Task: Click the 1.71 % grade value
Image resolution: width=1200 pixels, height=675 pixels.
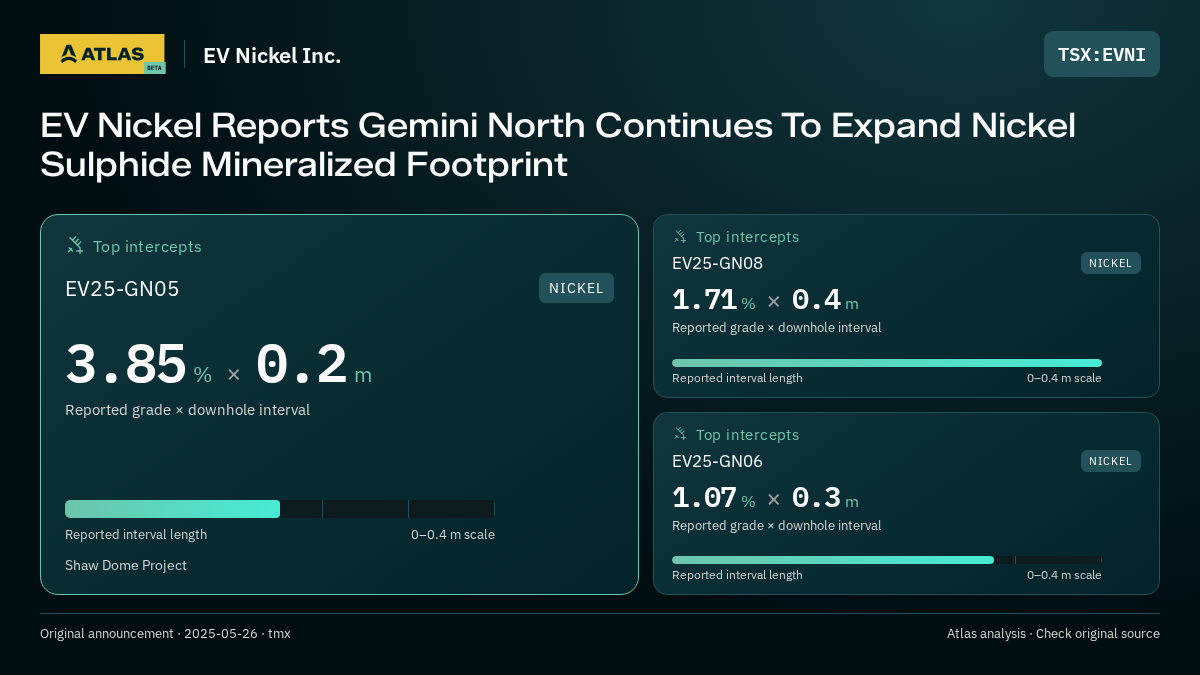Action: pos(713,300)
